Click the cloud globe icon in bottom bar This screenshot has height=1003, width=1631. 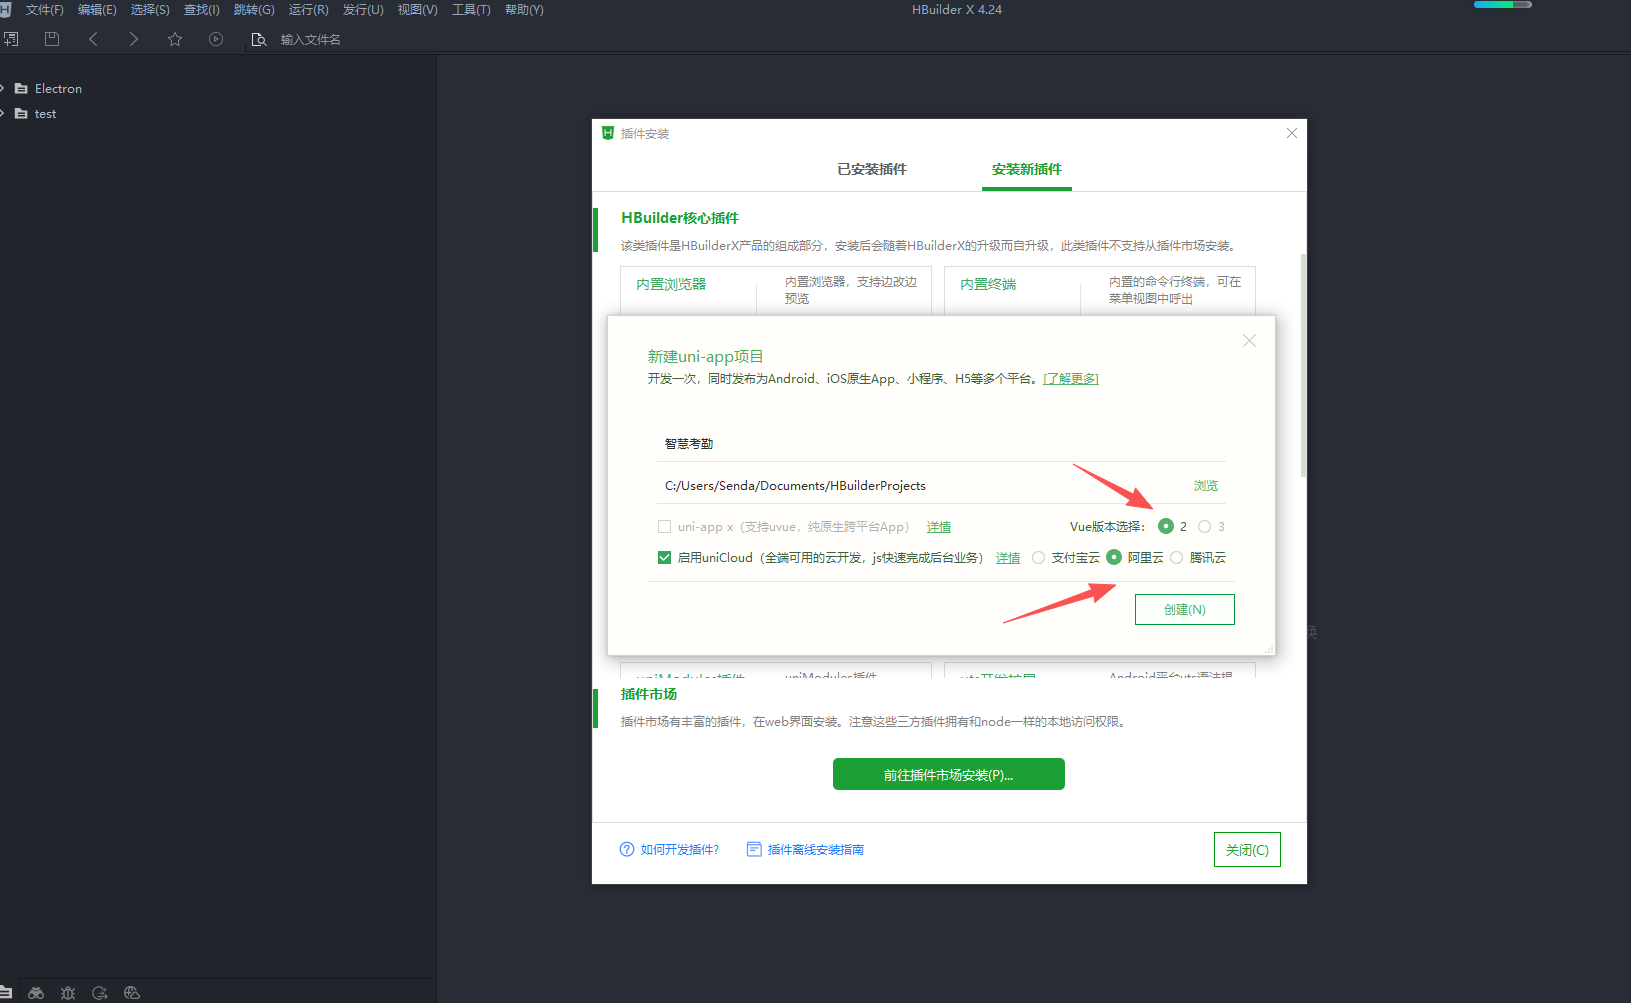click(x=131, y=993)
